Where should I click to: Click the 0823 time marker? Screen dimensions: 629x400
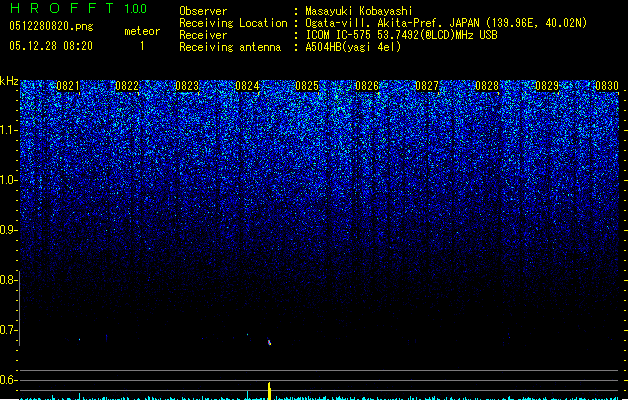click(x=187, y=86)
